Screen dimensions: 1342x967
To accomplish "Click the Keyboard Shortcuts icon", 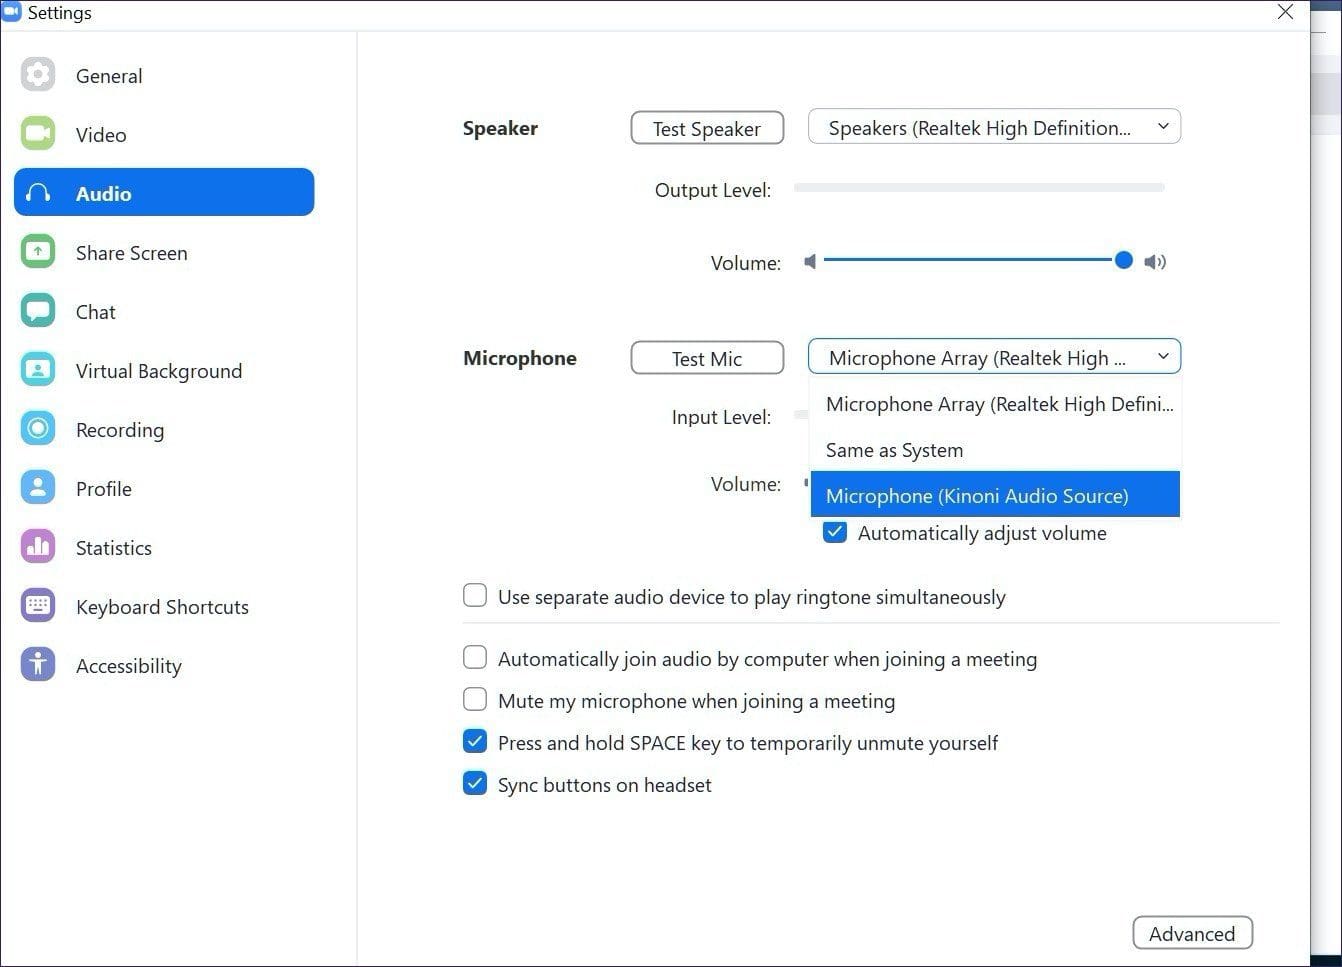I will (38, 606).
